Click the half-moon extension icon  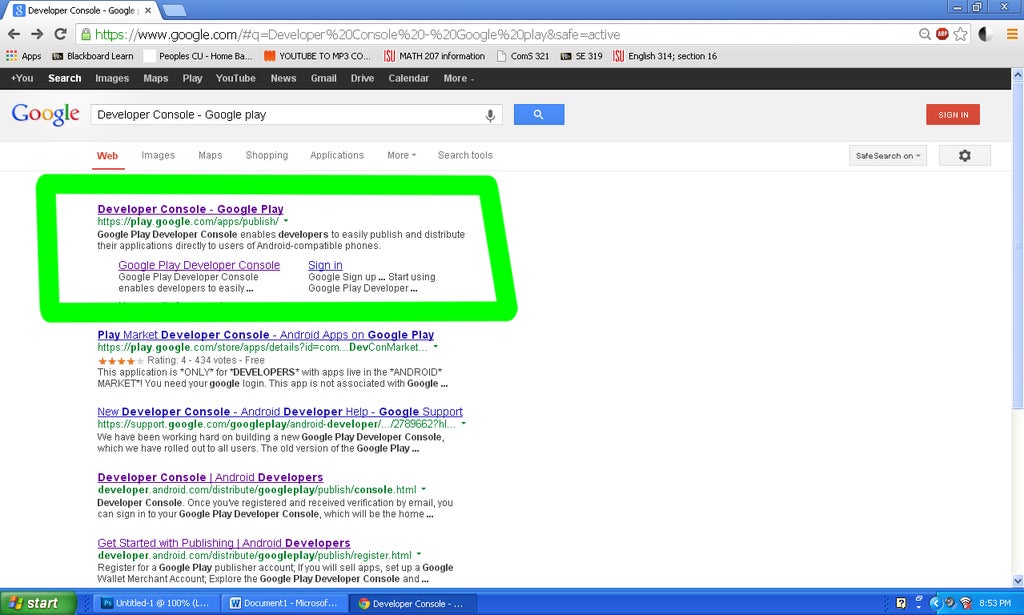pyautogui.click(x=985, y=34)
